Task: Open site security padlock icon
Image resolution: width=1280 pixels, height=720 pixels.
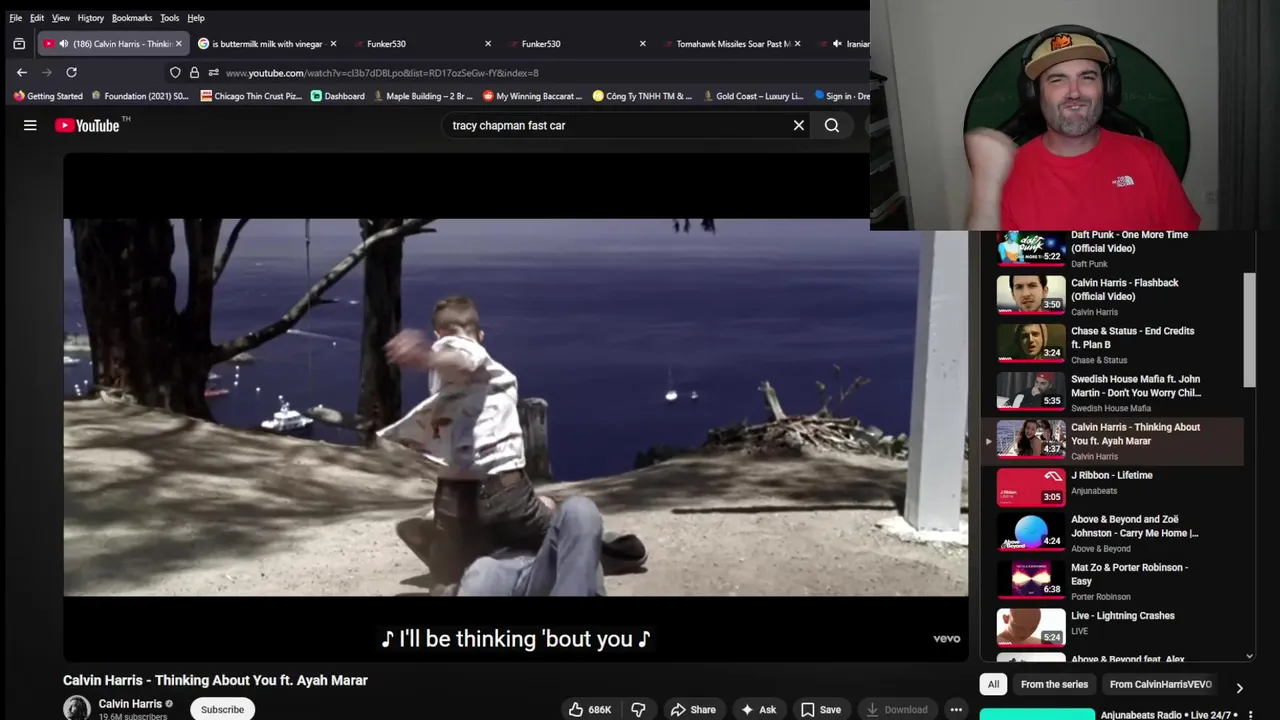Action: [x=194, y=72]
